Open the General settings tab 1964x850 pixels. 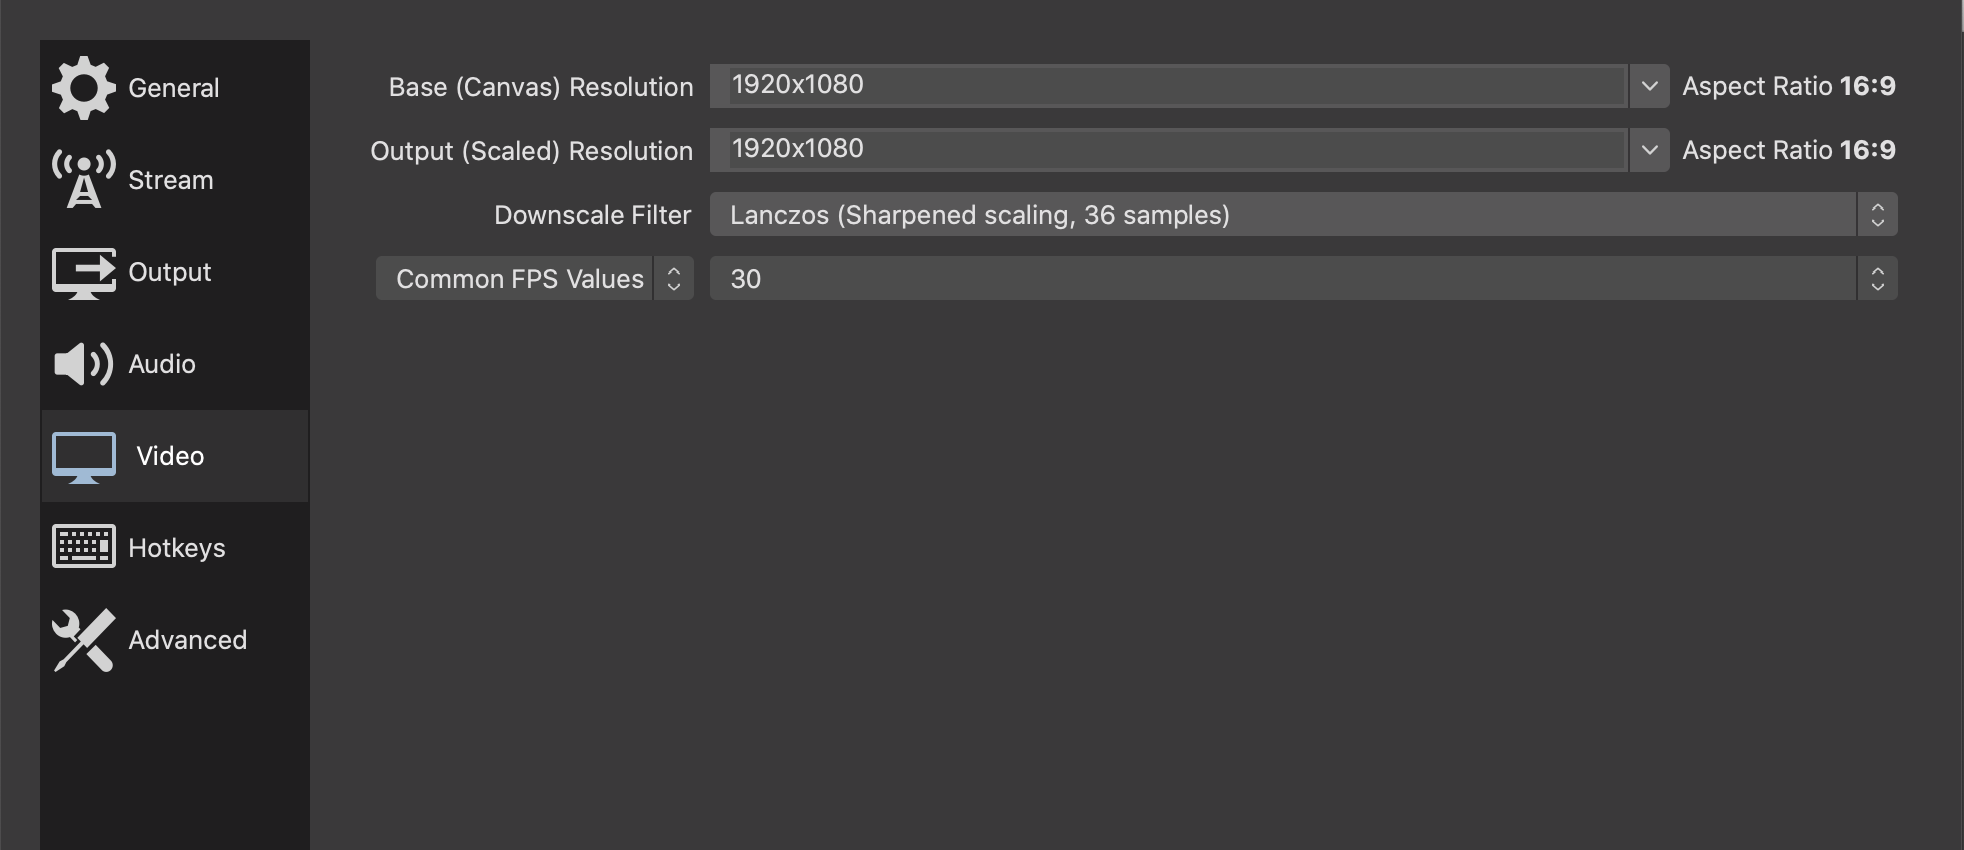[x=173, y=88]
